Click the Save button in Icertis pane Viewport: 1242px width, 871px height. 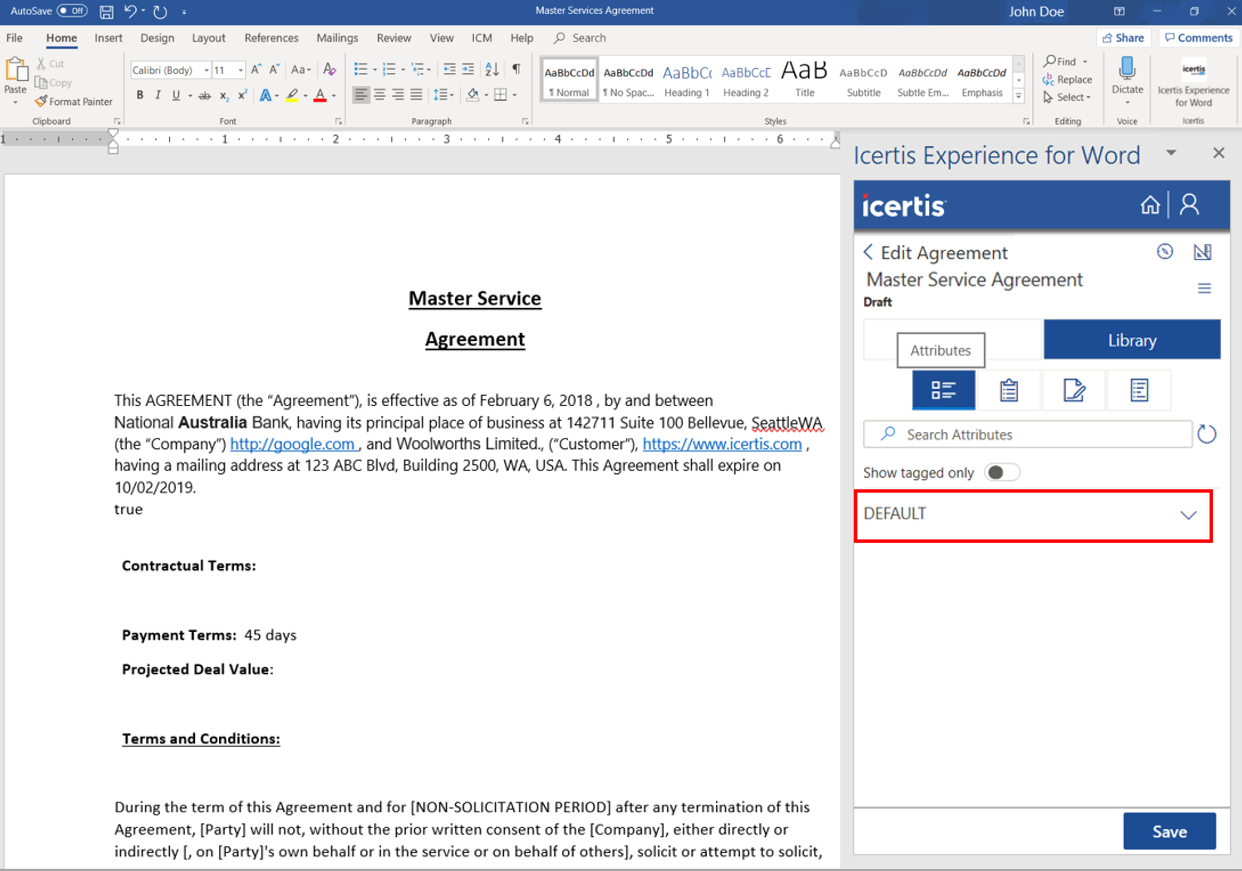pyautogui.click(x=1169, y=832)
